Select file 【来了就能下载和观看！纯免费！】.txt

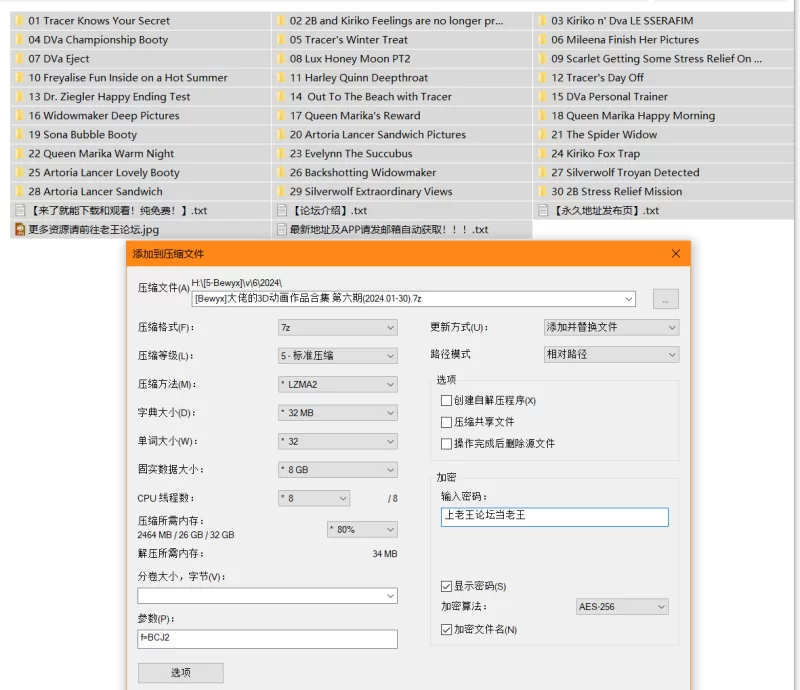pos(117,211)
